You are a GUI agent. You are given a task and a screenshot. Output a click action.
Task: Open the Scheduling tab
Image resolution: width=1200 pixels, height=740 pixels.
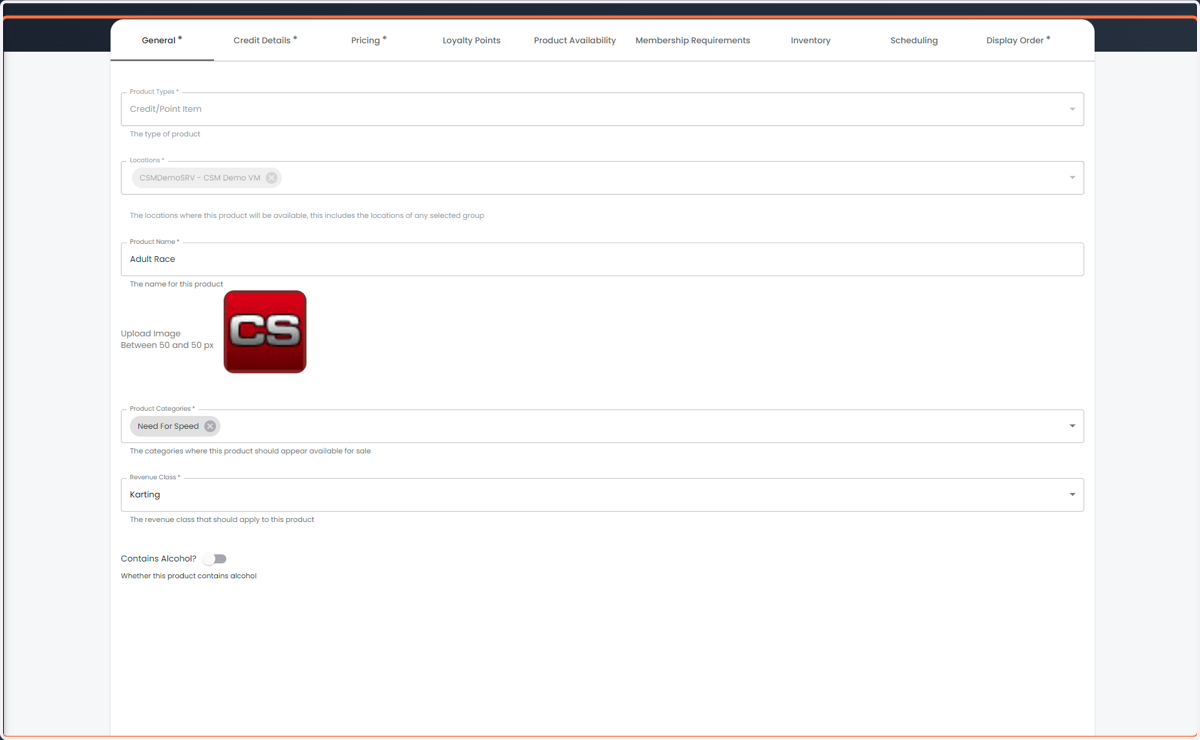tap(914, 40)
